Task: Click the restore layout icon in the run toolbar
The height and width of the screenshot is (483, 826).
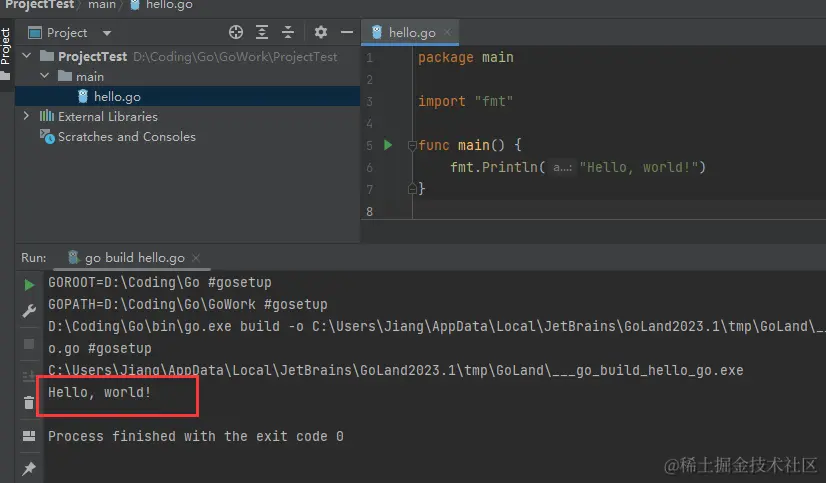Action: (x=29, y=436)
